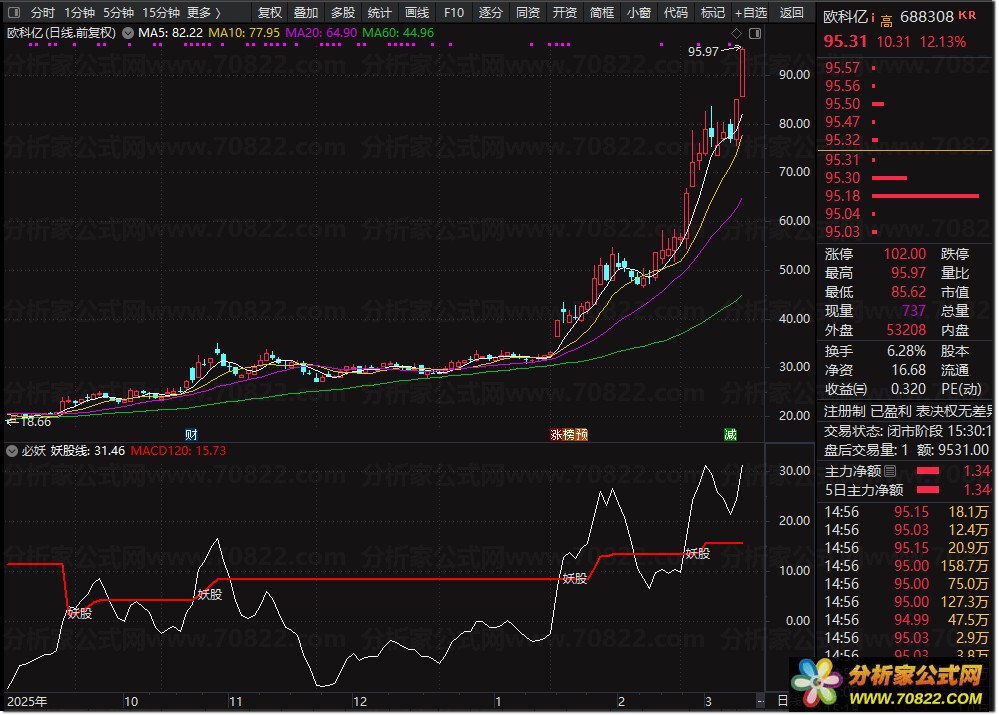The height and width of the screenshot is (715, 999).
Task: Open the 主力净额 details list icon
Action: (890, 471)
